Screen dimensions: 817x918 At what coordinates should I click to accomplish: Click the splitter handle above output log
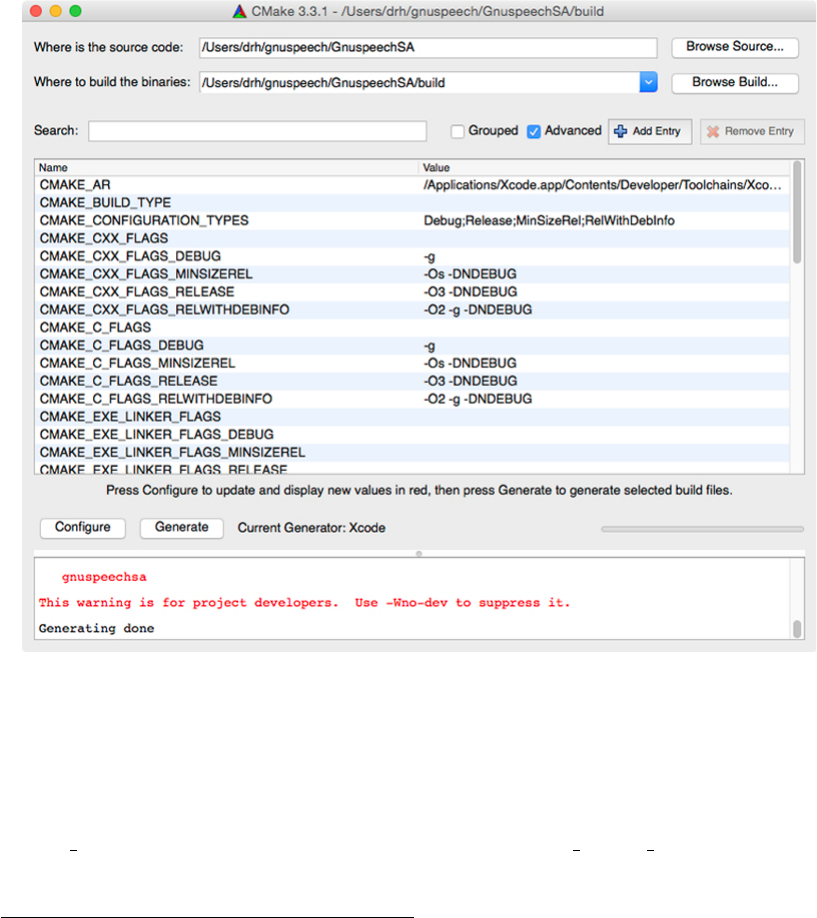click(419, 553)
